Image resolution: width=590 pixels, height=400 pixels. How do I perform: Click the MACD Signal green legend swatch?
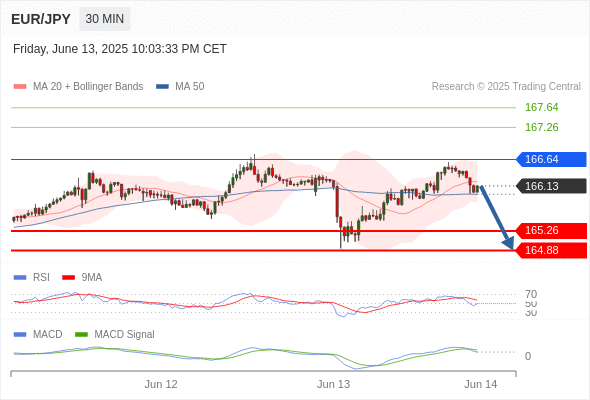[x=82, y=335]
